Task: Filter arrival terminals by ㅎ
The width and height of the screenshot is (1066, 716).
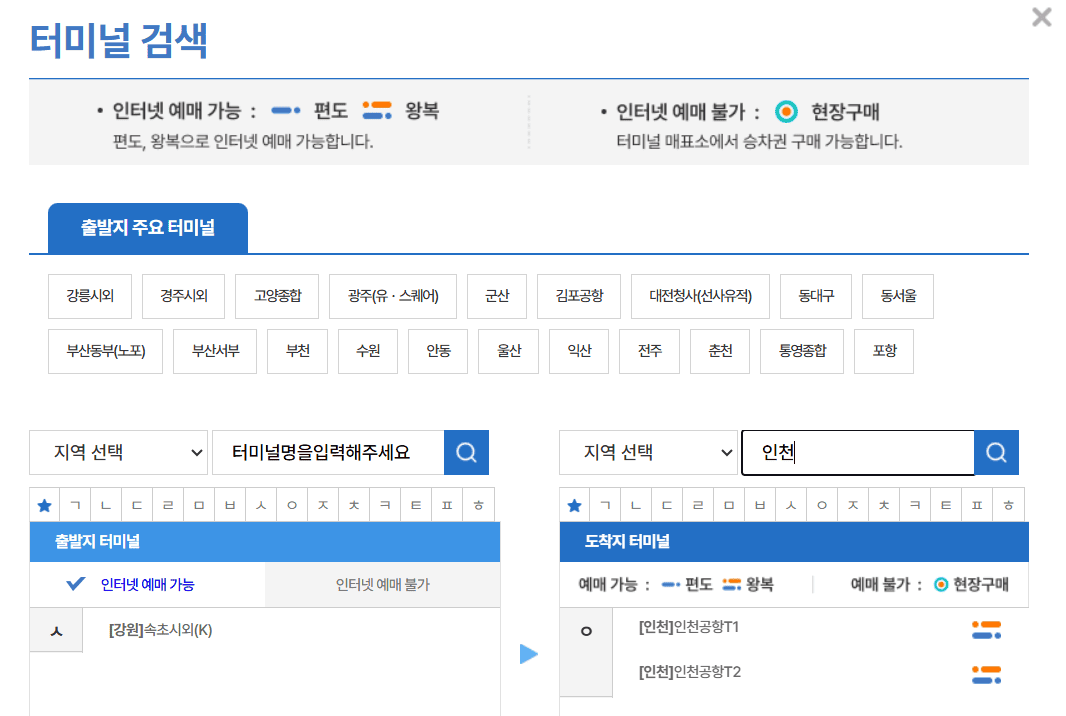Action: 1008,505
